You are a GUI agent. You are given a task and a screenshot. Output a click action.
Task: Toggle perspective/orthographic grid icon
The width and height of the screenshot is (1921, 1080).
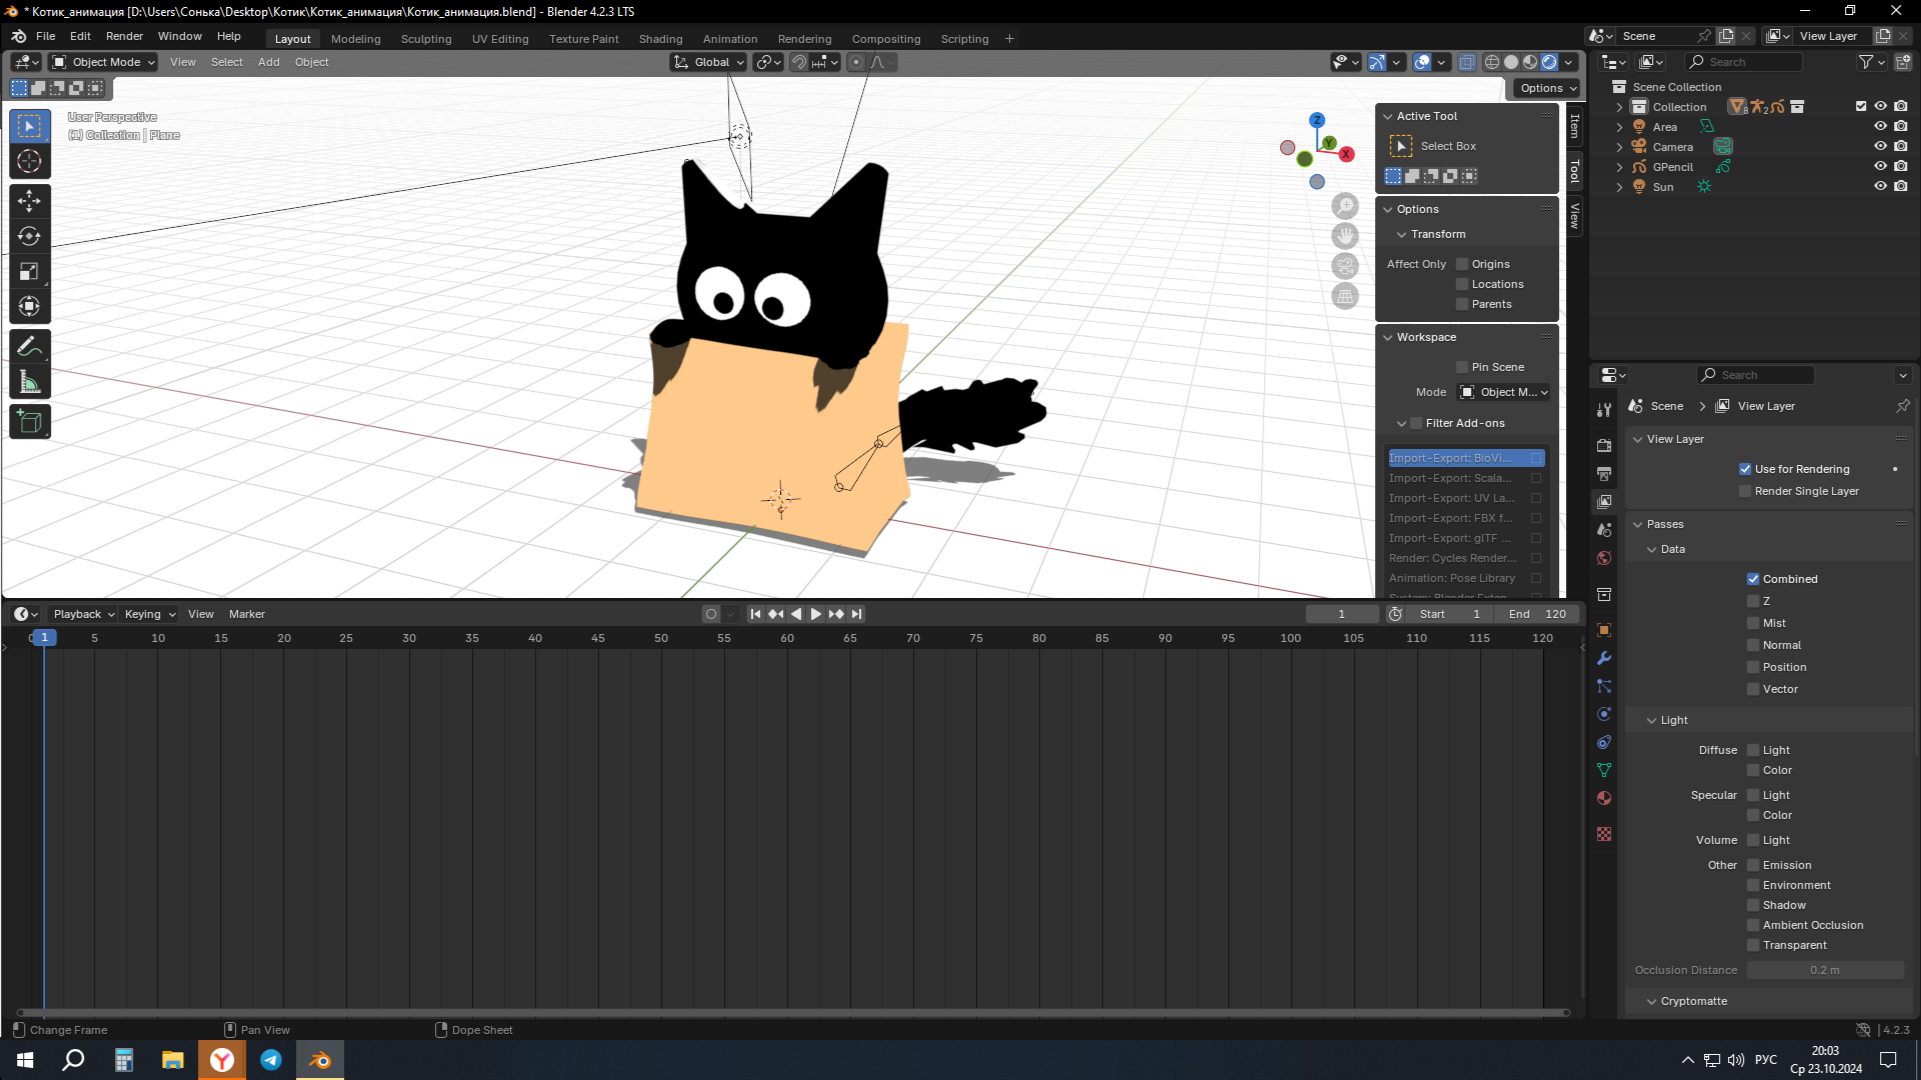click(x=1345, y=296)
